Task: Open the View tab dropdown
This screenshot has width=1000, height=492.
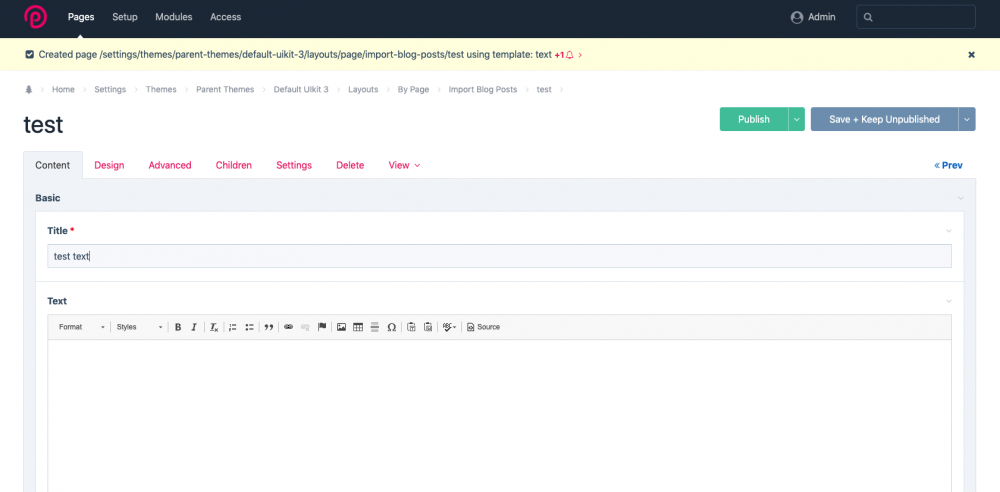Action: [x=404, y=165]
